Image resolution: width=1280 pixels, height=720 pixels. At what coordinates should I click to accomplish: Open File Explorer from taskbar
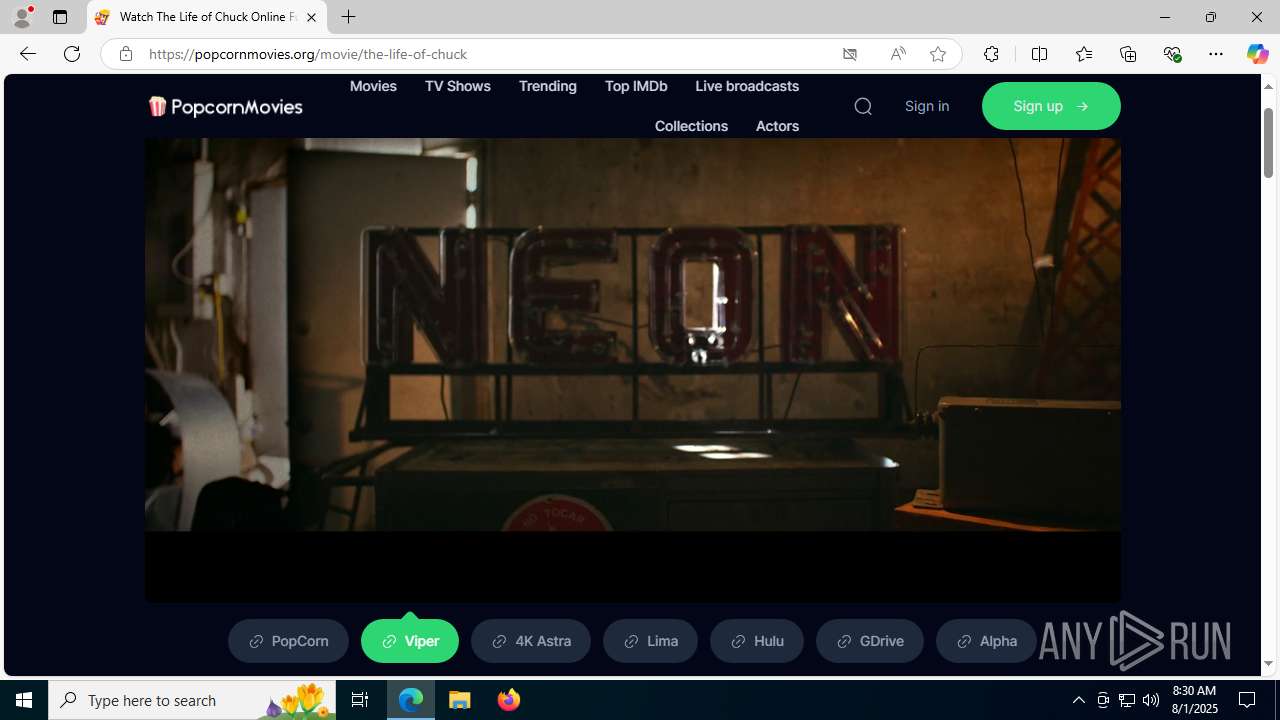(x=460, y=700)
